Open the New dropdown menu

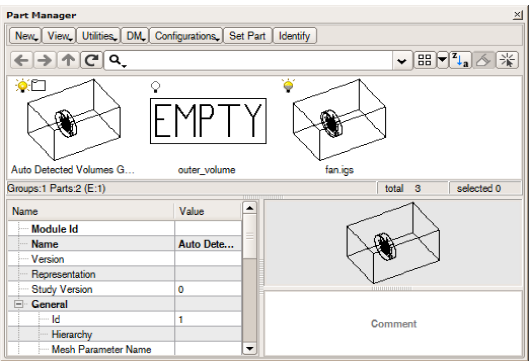point(25,36)
